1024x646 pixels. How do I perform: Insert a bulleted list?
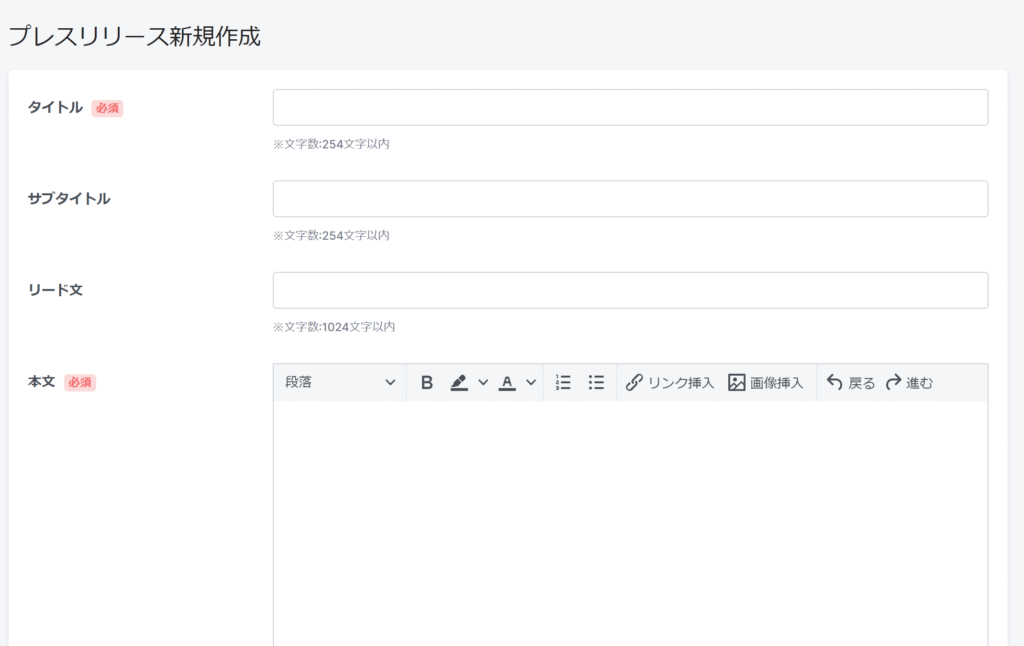(596, 383)
